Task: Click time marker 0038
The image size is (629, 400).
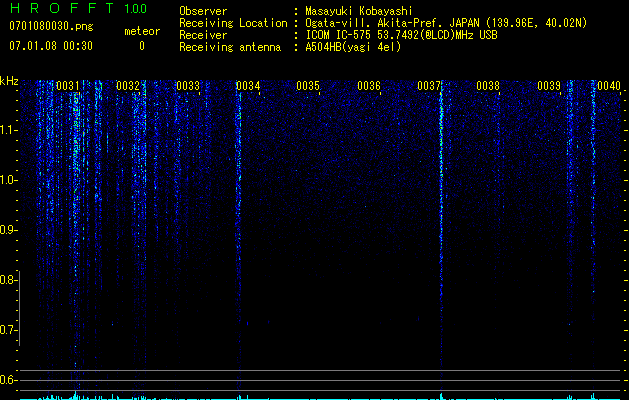Action: click(x=488, y=86)
